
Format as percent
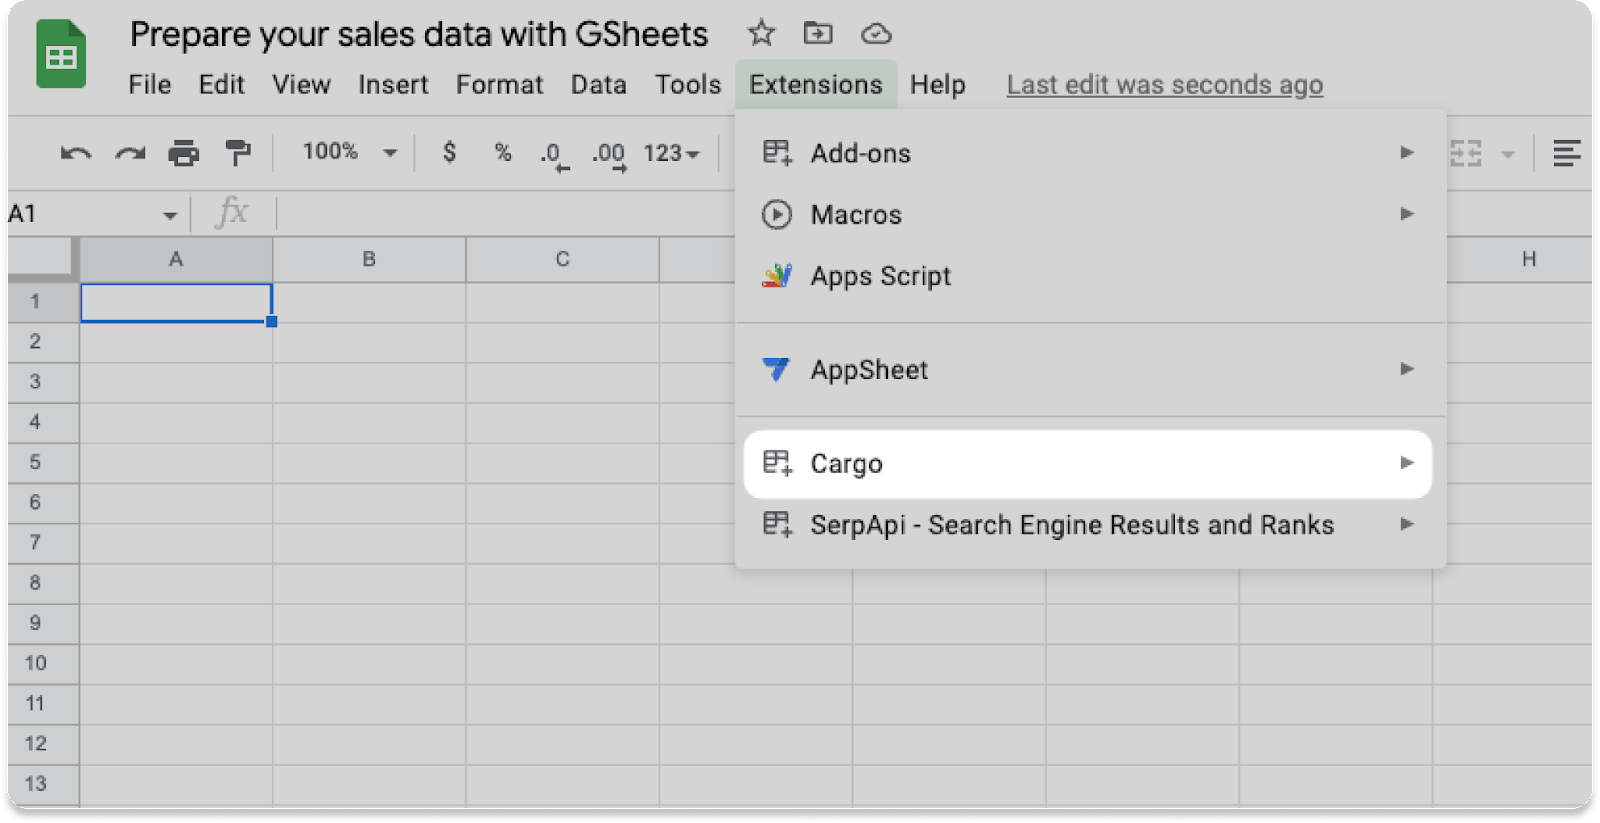coord(503,152)
